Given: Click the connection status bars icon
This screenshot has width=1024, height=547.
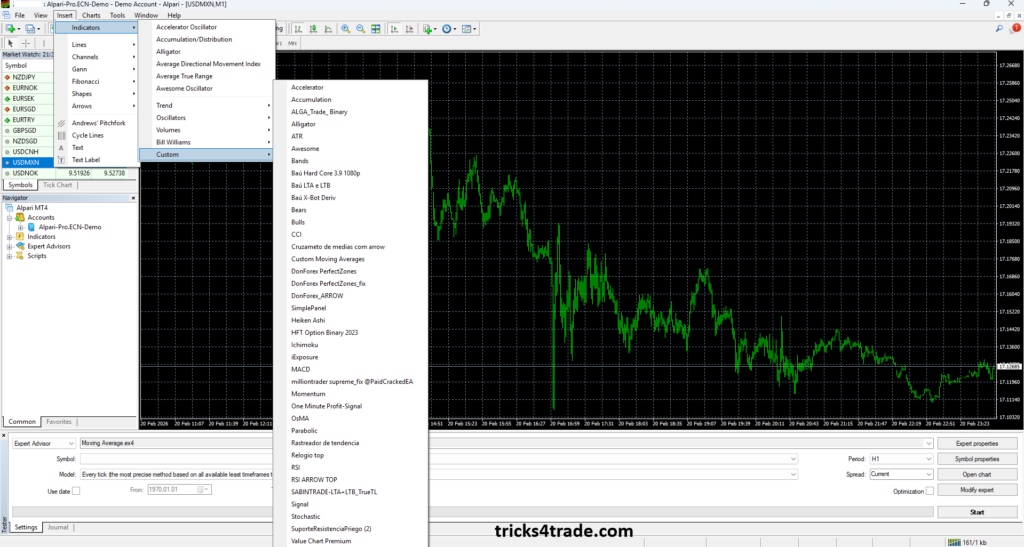Looking at the screenshot, I should click(x=954, y=542).
